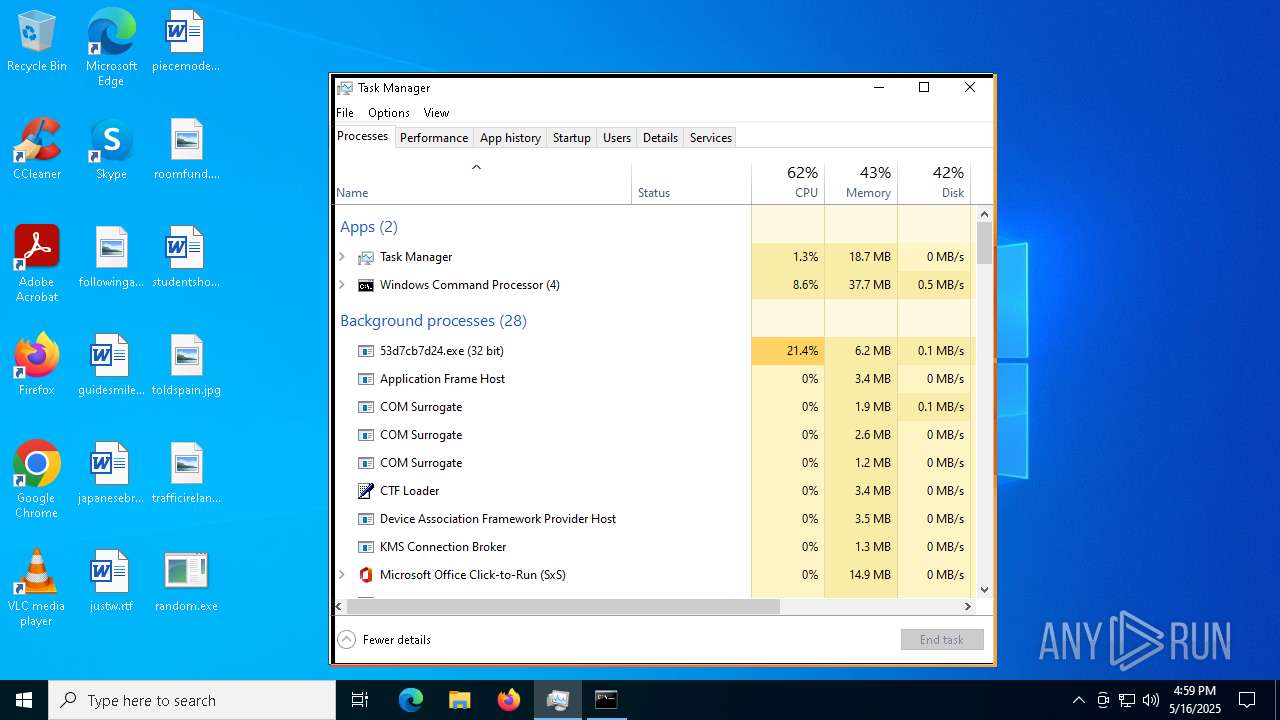Screen dimensions: 1280x720
Task: Switch to Command Prompt in taskbar
Action: pos(606,700)
